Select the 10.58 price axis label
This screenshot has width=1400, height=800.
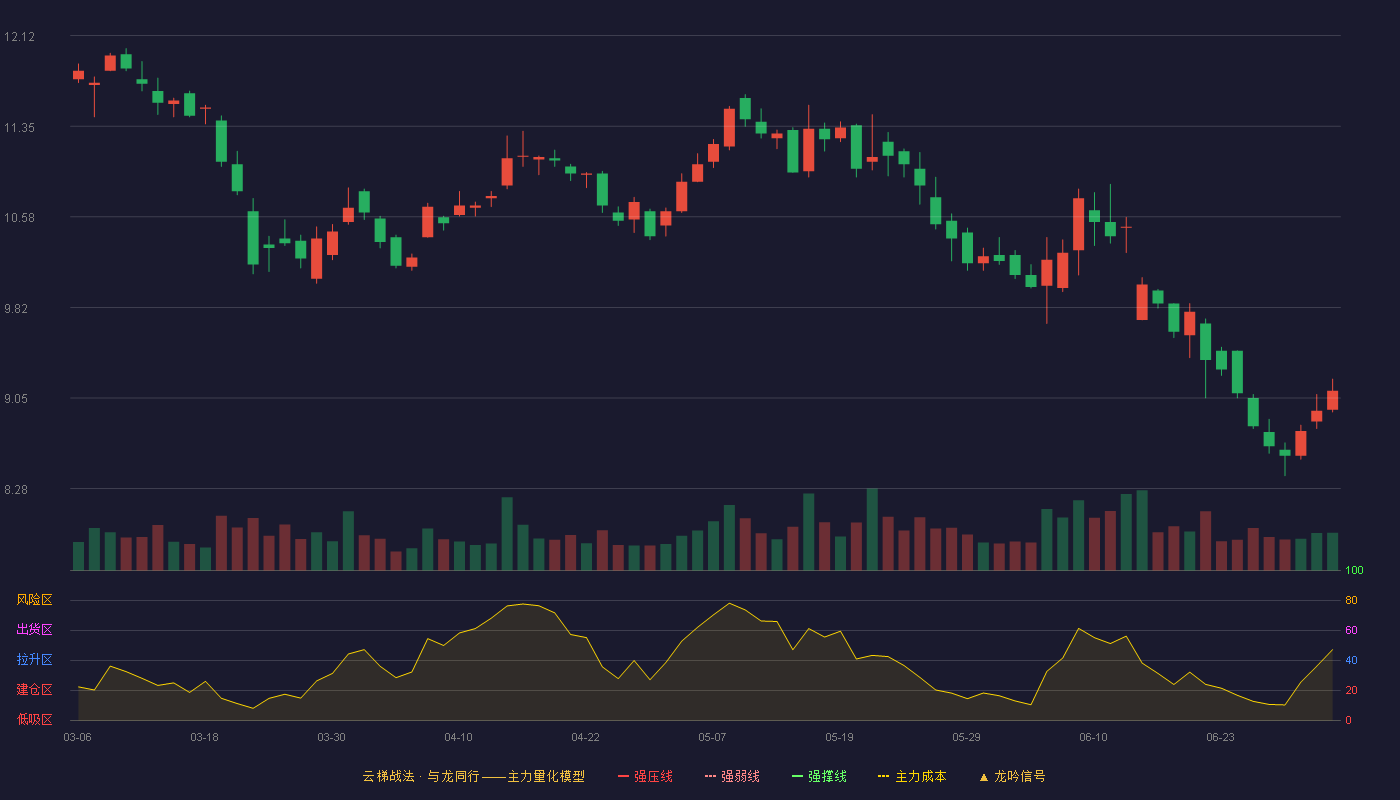19,218
